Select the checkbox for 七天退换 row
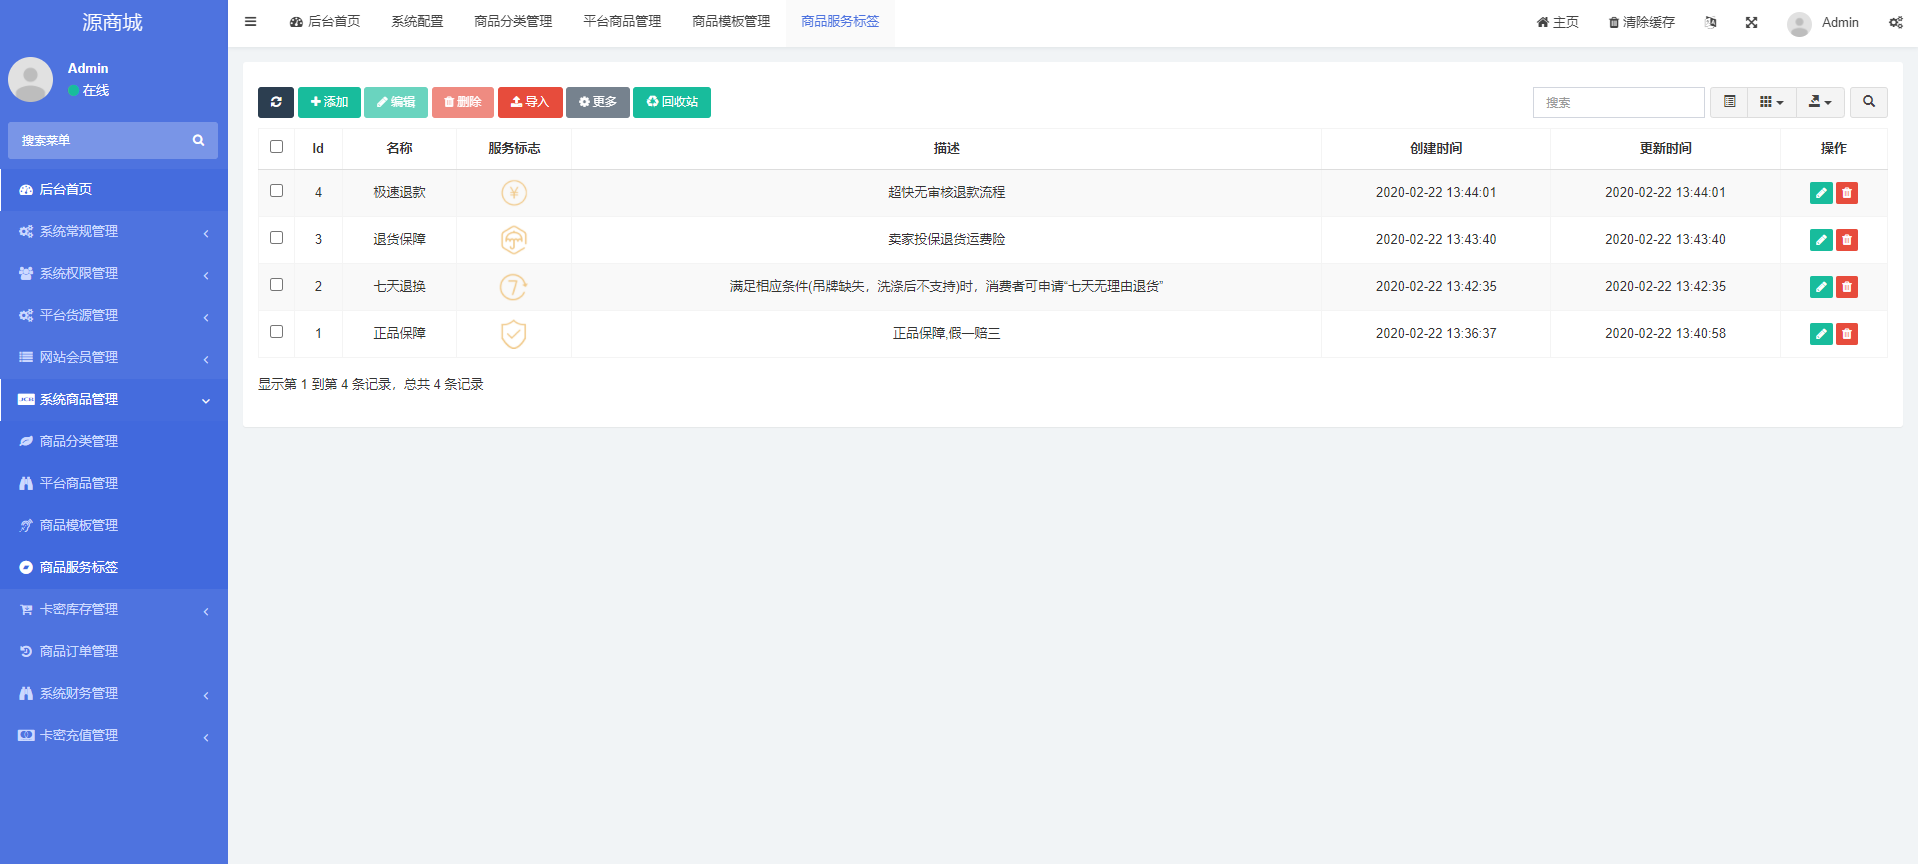Viewport: 1918px width, 864px height. click(x=277, y=285)
